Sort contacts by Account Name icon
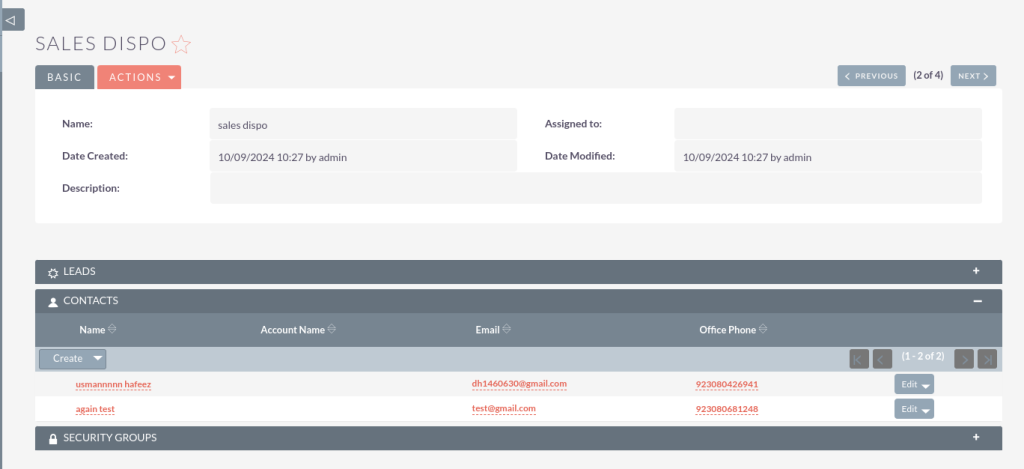This screenshot has height=469, width=1024. 331,329
